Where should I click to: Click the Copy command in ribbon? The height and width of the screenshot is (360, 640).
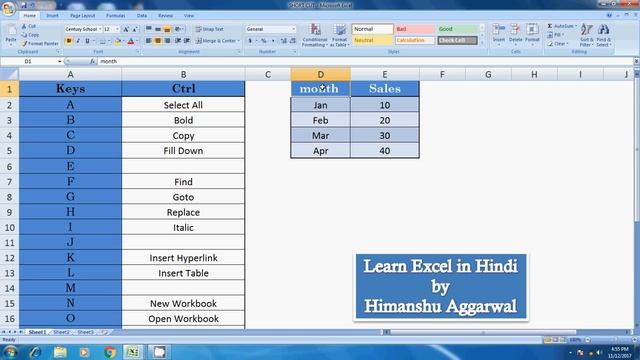(30, 35)
